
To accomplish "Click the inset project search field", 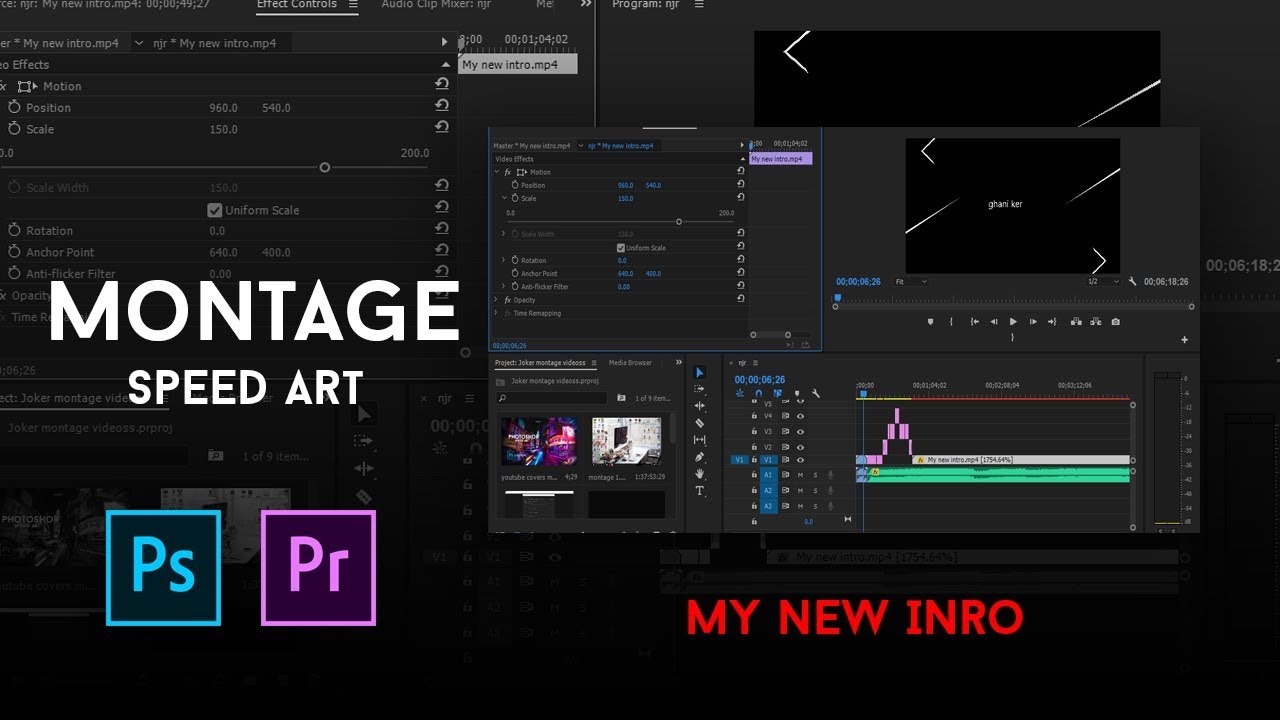I will pos(551,398).
